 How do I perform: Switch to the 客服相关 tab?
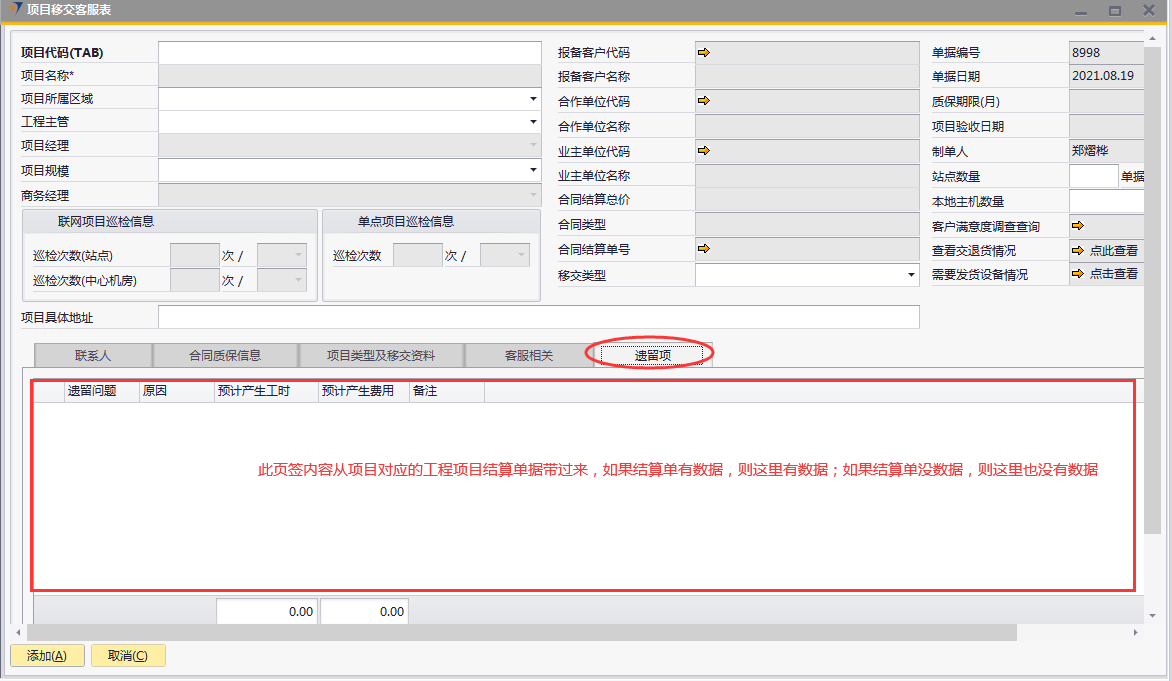point(528,355)
